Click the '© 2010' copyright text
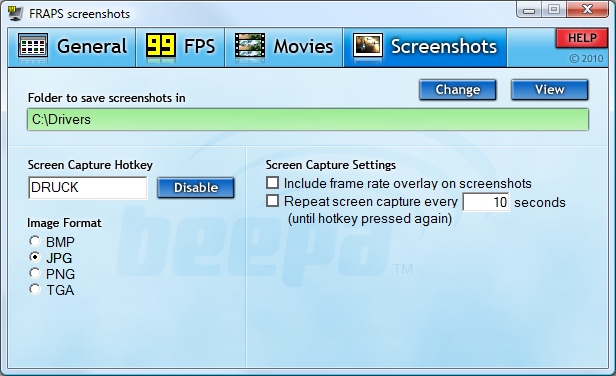616x376 pixels. click(x=586, y=59)
